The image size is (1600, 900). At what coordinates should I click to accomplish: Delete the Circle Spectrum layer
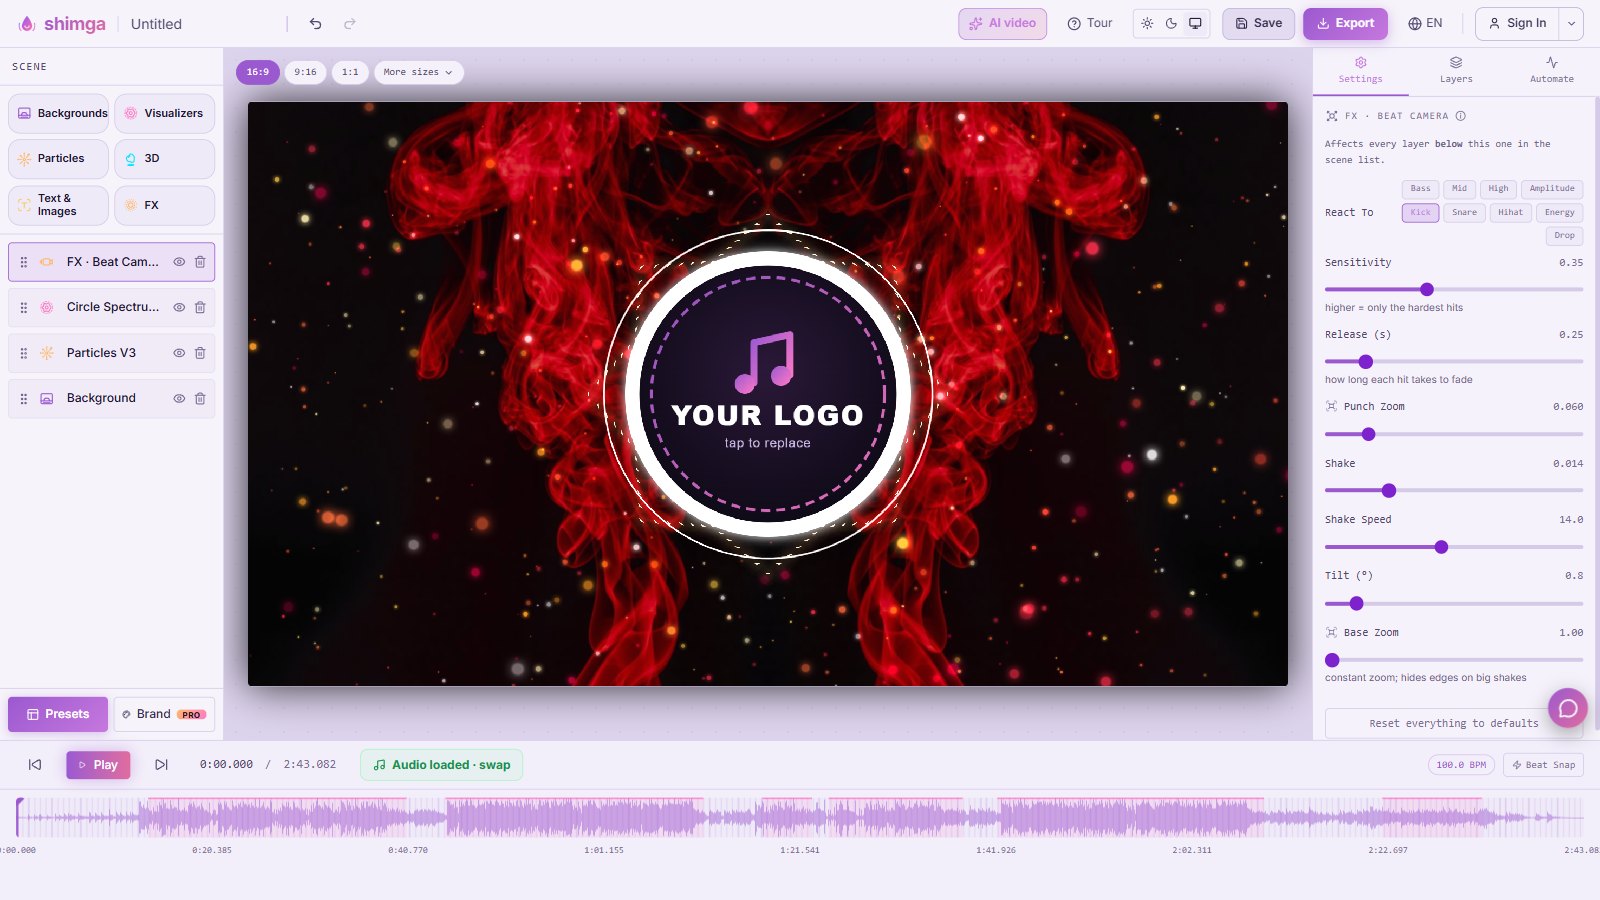click(200, 307)
